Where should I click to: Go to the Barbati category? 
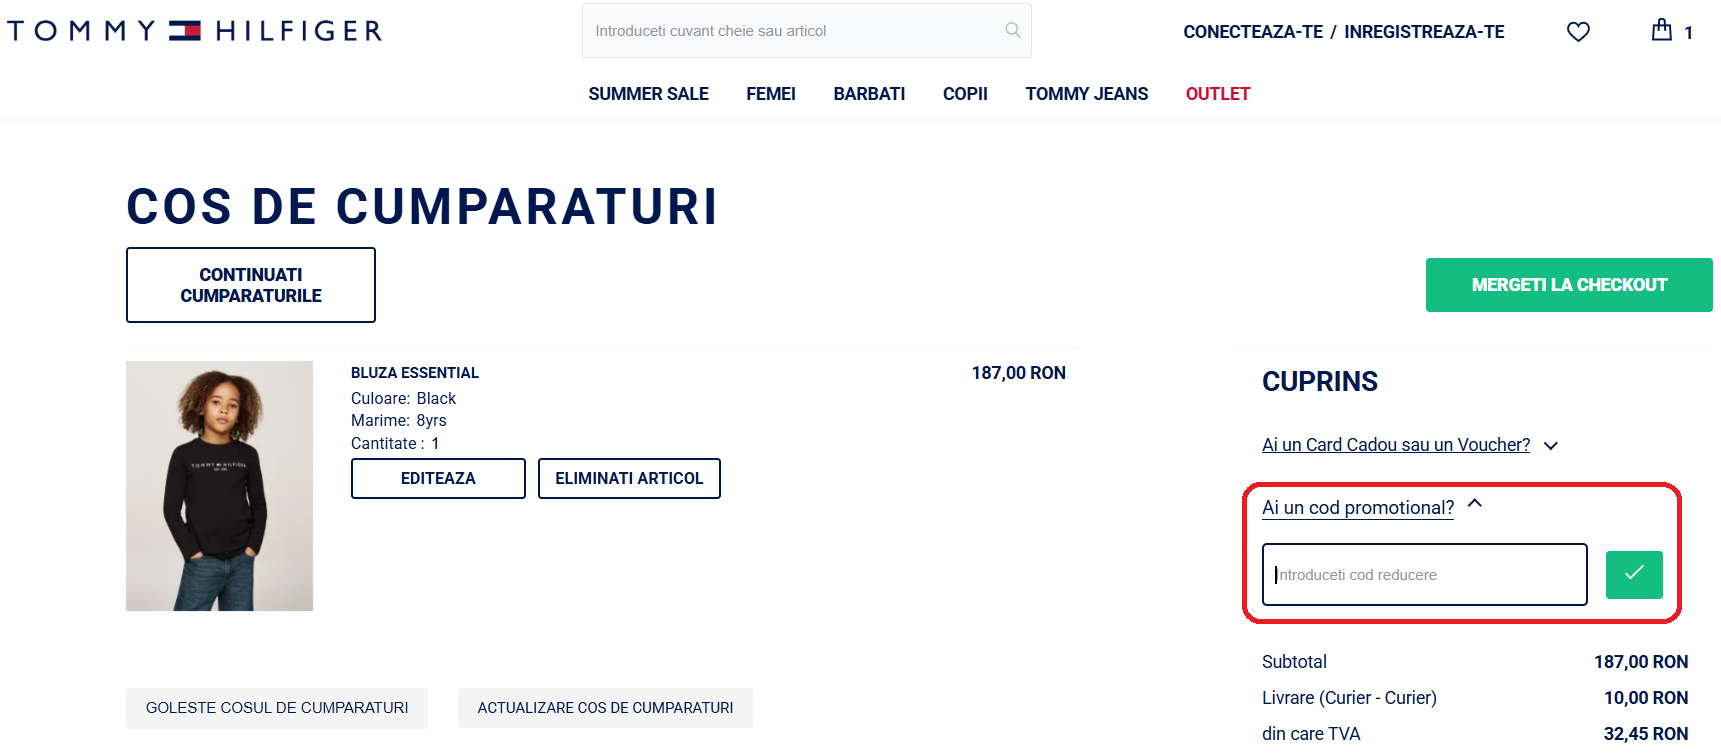tap(869, 94)
